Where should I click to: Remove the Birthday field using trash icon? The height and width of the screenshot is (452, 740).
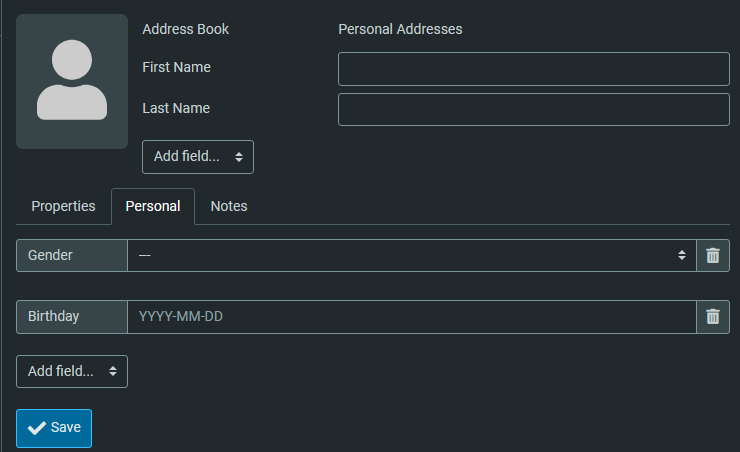pos(712,316)
